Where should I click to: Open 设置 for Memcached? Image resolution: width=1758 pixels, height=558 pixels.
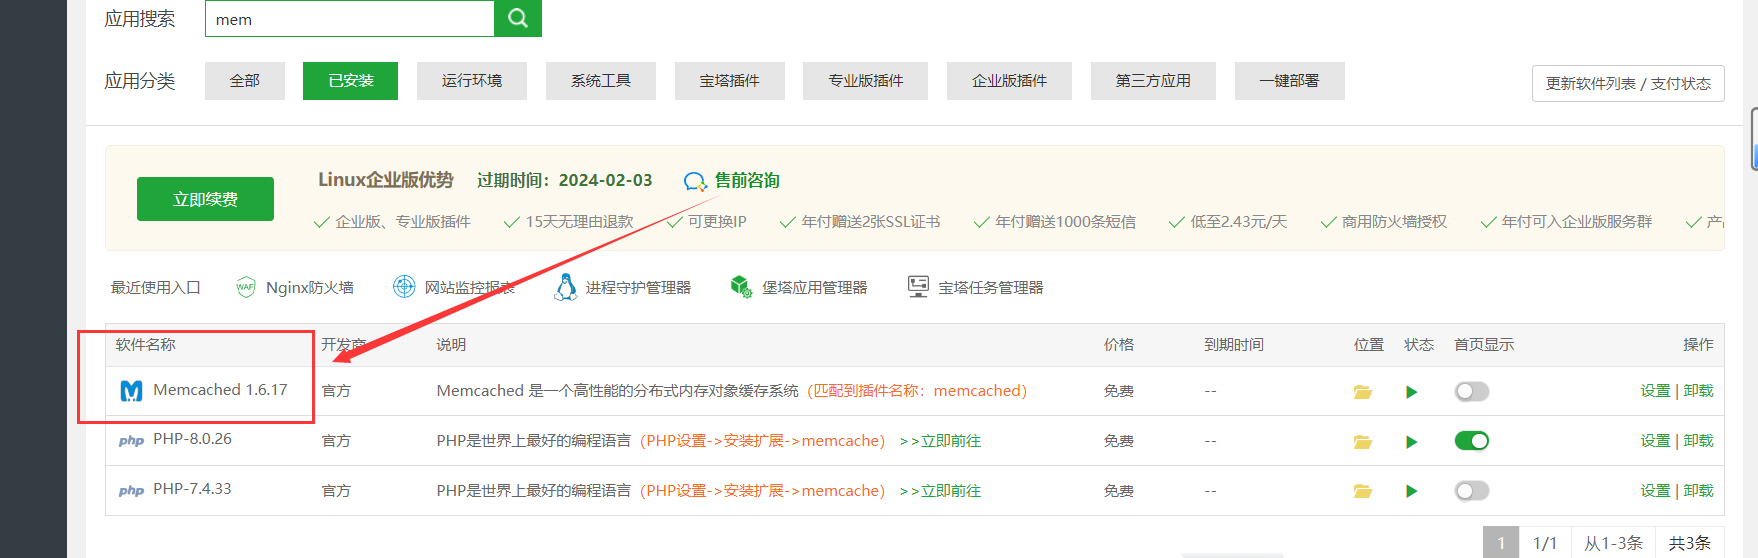click(x=1655, y=391)
